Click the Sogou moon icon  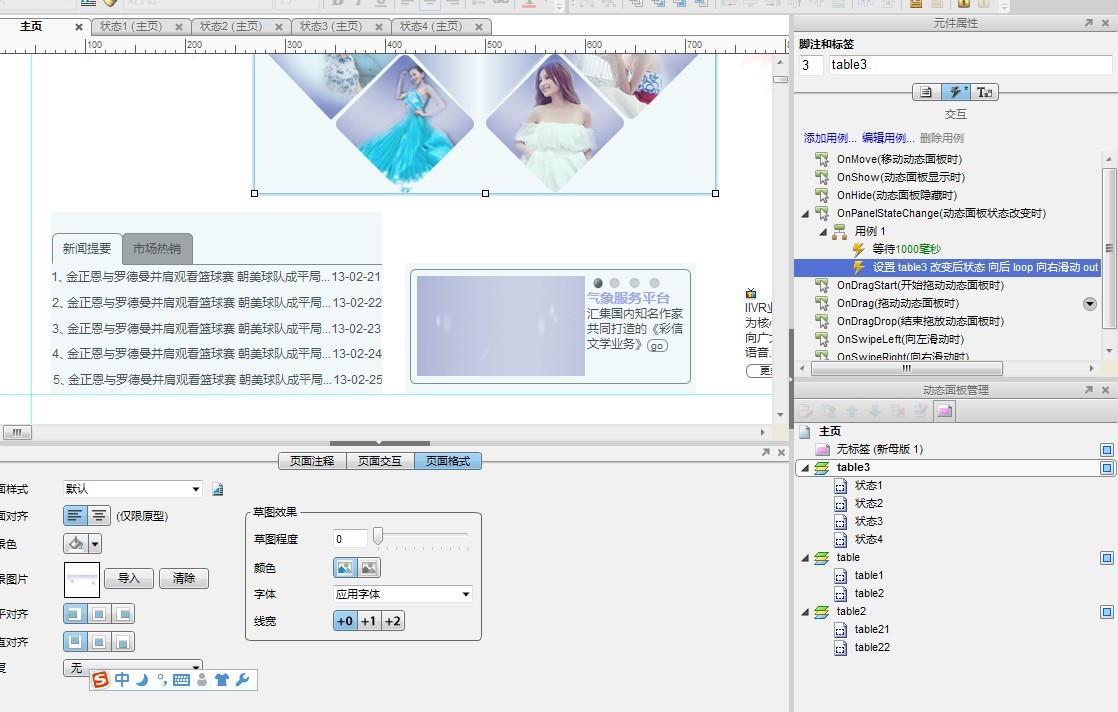click(x=142, y=680)
